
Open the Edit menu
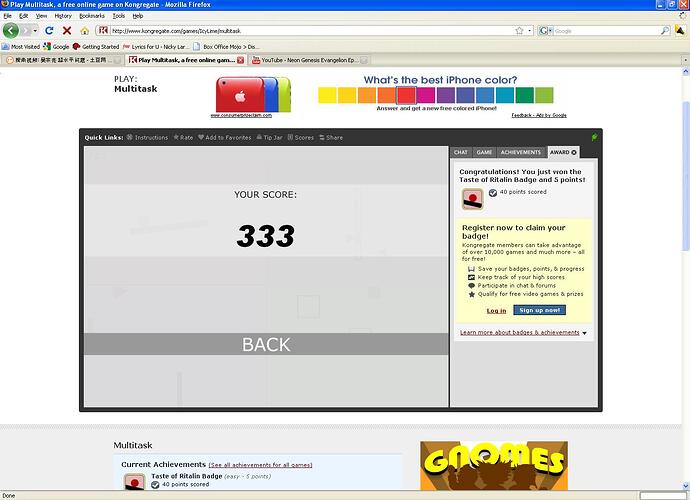[x=23, y=16]
